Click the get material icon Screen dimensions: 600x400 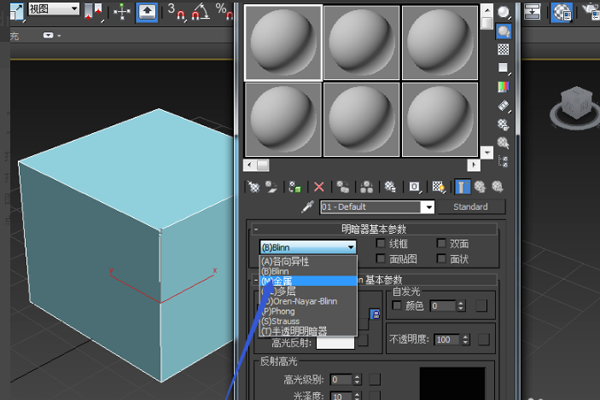pos(253,187)
